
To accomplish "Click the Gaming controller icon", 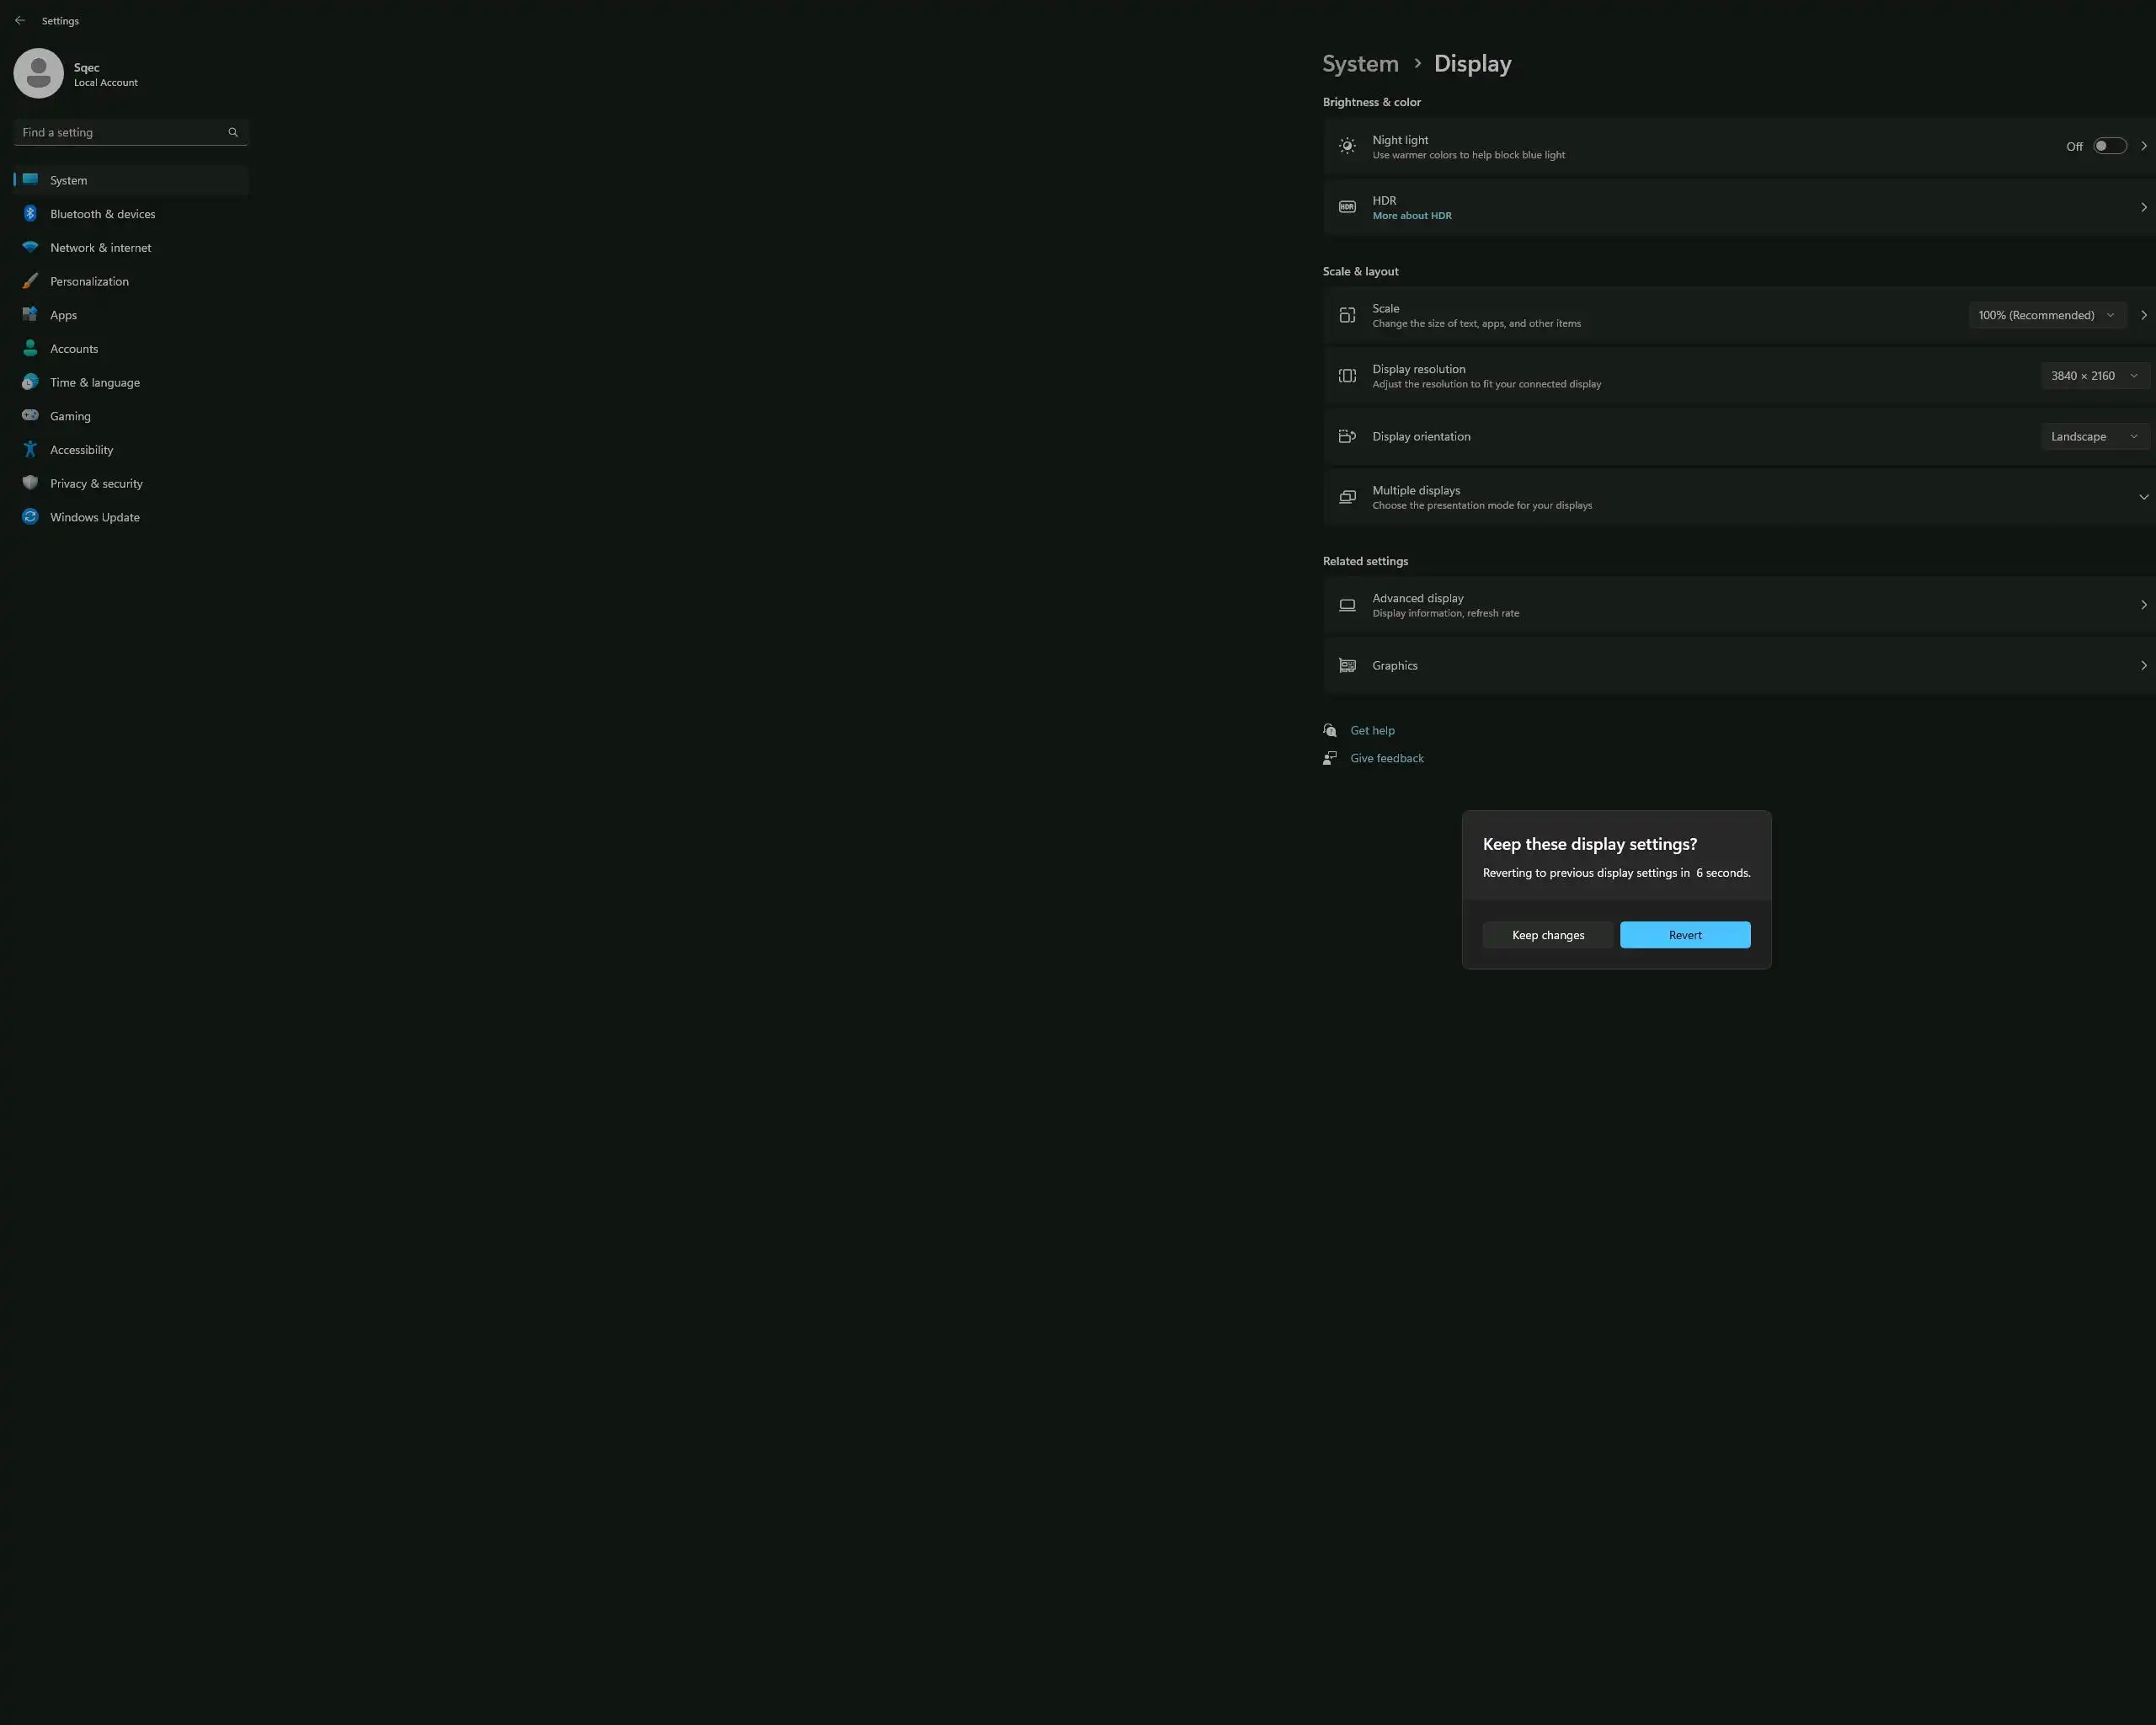I will click(x=30, y=416).
